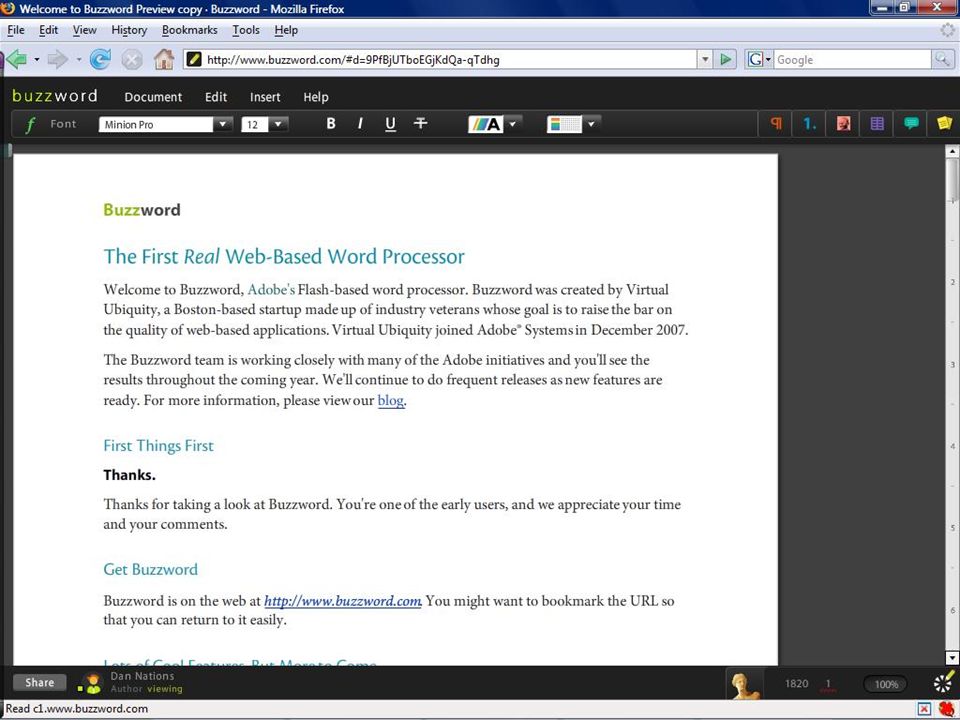Open the History menu
960x720 pixels.
tap(129, 30)
